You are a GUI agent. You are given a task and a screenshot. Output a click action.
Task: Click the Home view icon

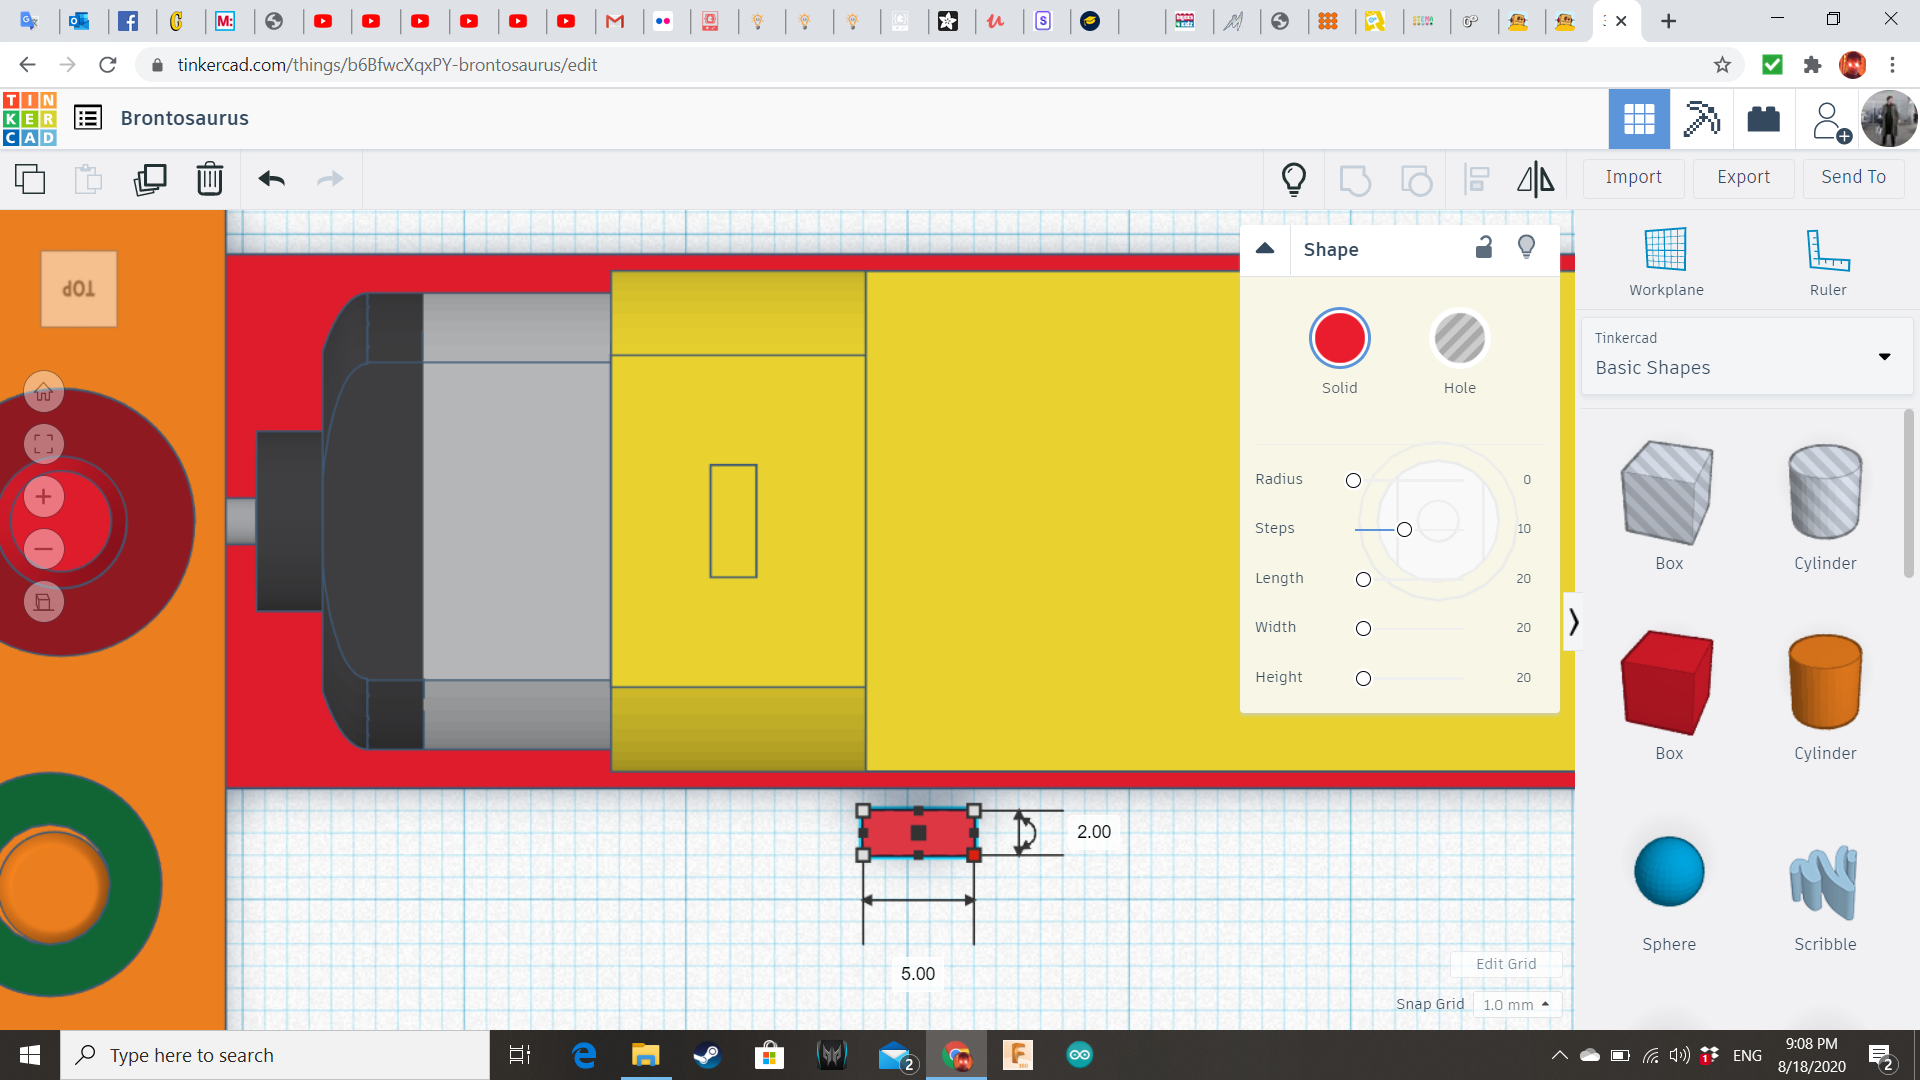coord(44,392)
